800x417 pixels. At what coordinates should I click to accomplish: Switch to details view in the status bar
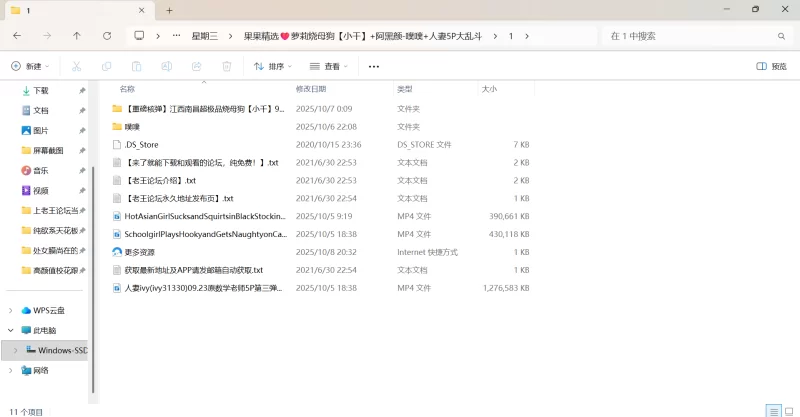coord(772,410)
